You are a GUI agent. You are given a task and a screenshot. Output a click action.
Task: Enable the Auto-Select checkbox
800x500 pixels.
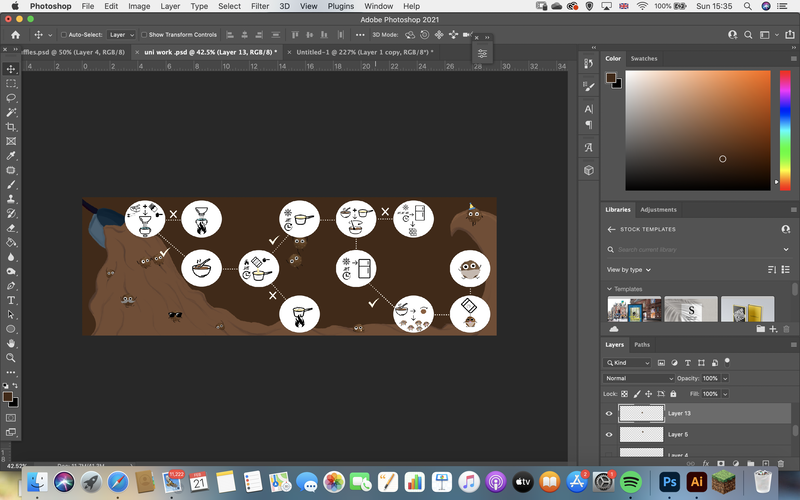point(64,35)
